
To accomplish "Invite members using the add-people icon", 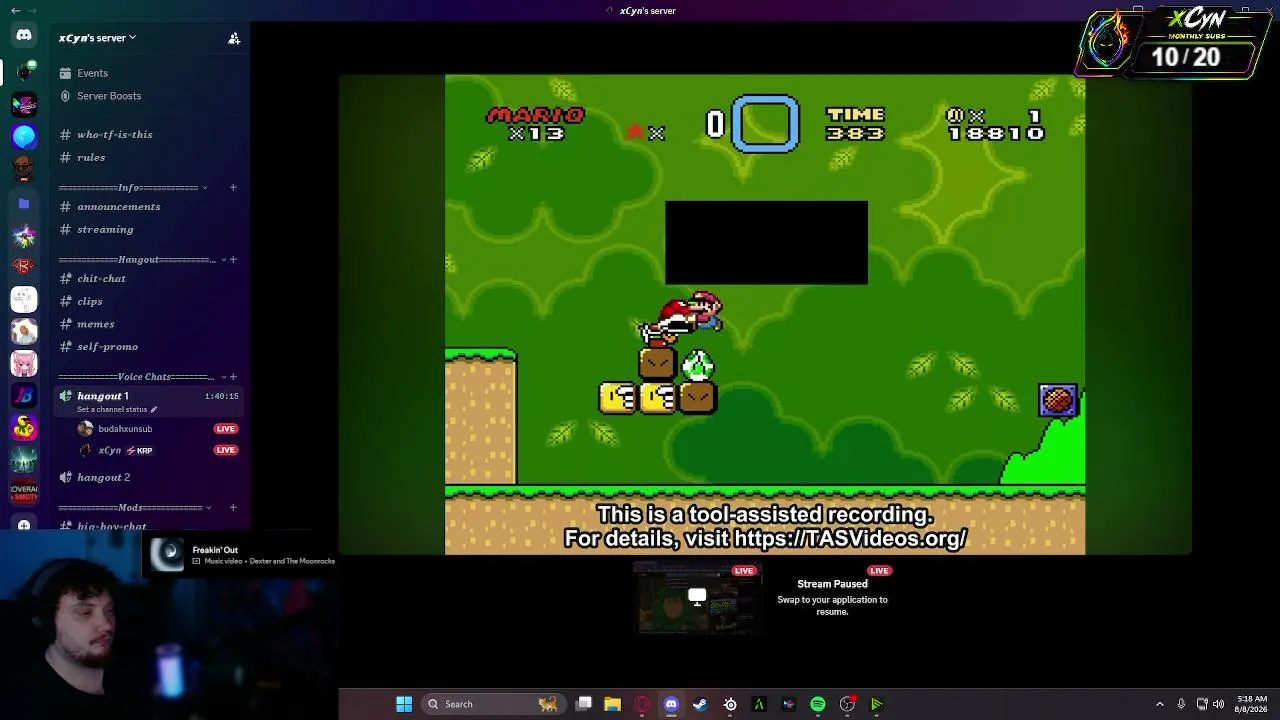I will pyautogui.click(x=234, y=38).
